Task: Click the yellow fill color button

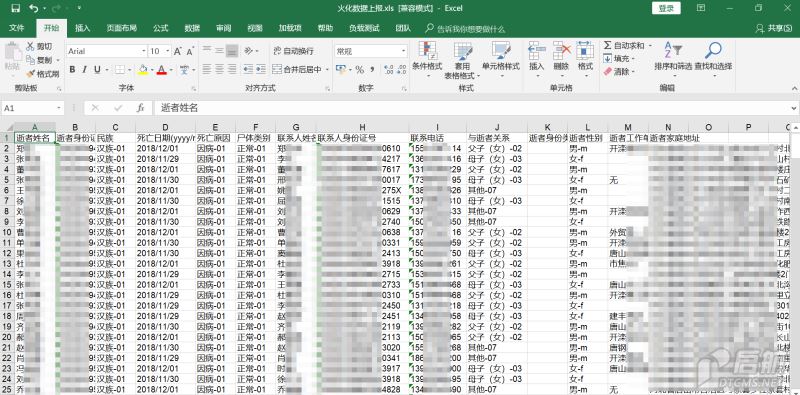Action: coord(143,69)
